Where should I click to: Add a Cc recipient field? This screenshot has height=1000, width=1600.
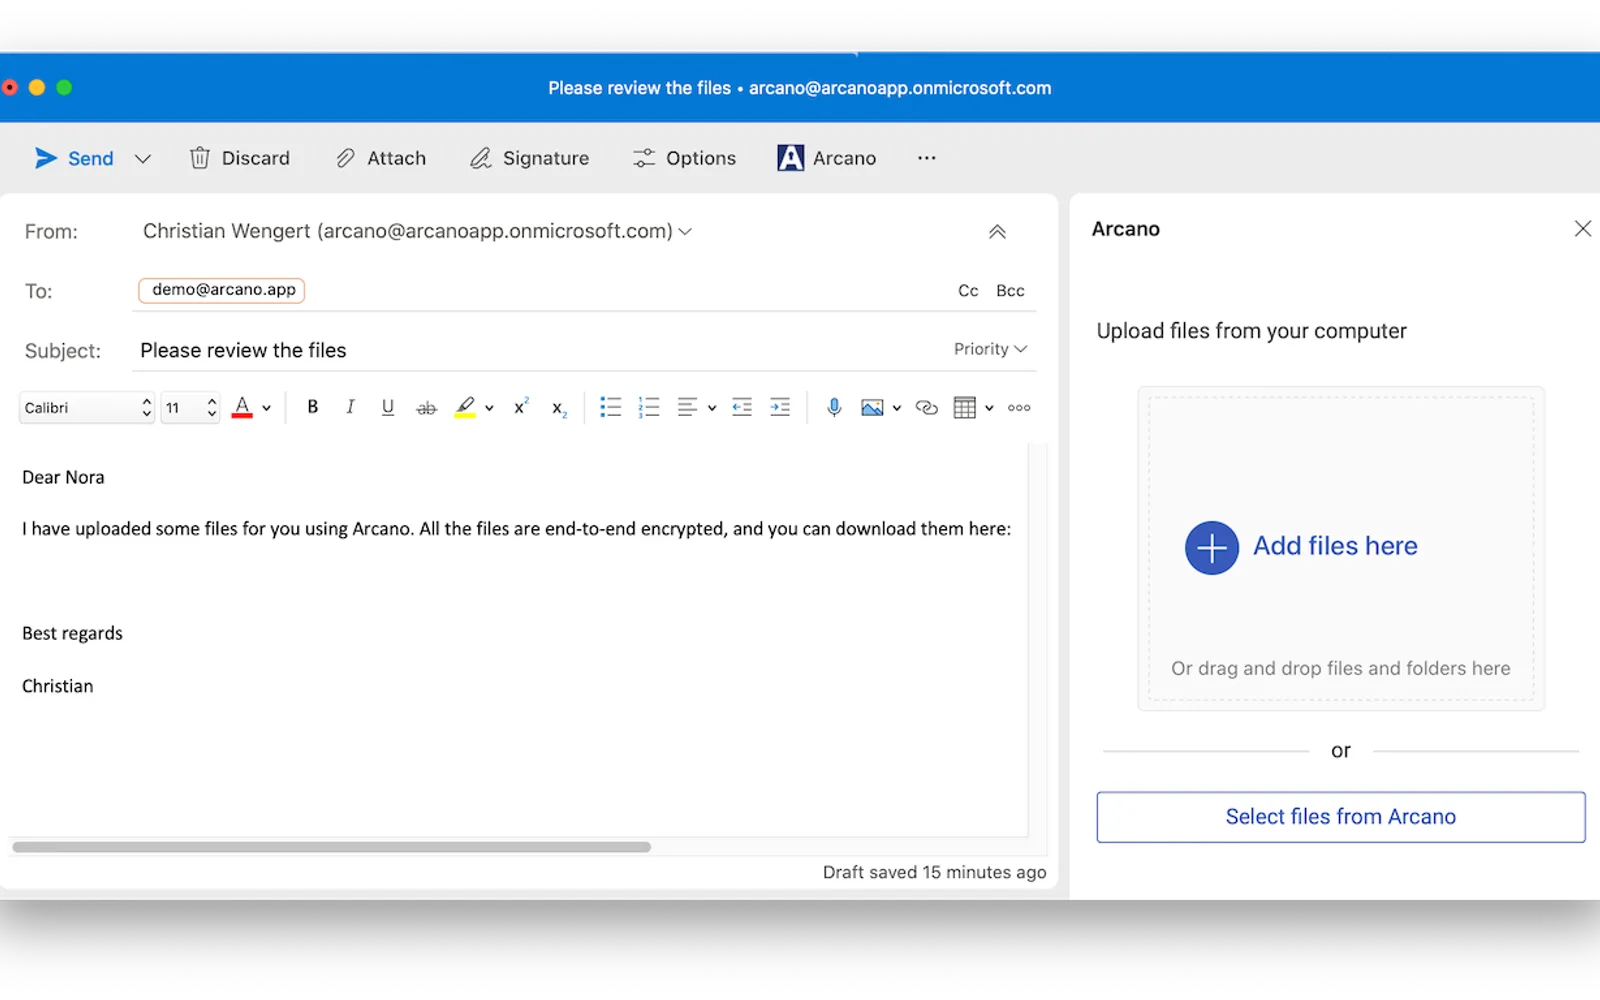tap(968, 291)
